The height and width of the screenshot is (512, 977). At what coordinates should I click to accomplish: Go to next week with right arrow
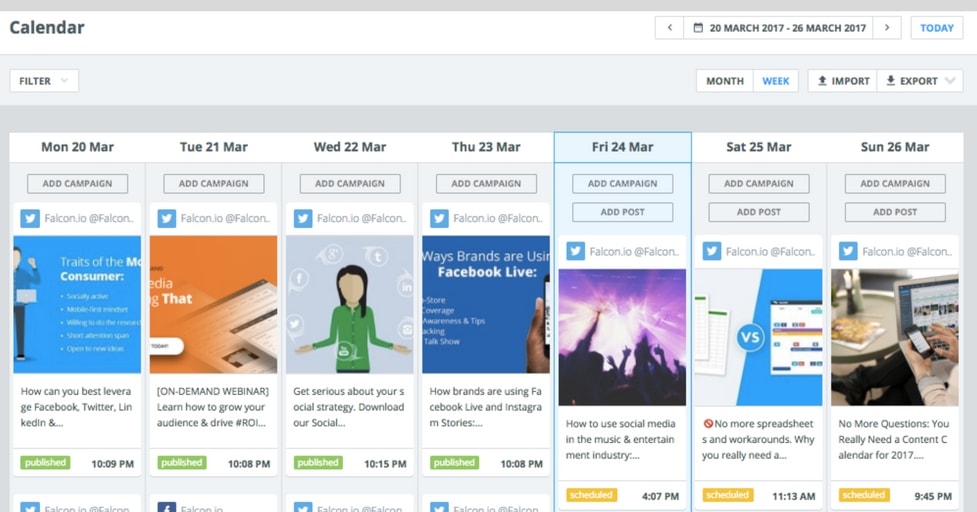(x=886, y=28)
